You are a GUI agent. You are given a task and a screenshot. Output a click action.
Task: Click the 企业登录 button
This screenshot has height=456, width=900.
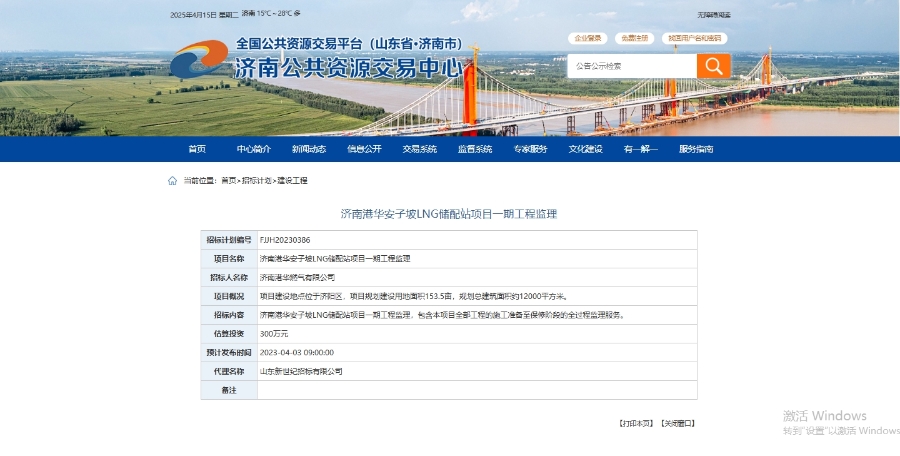pyautogui.click(x=588, y=38)
